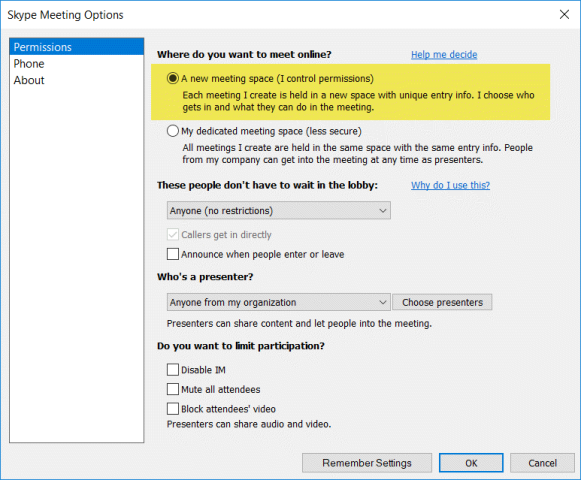Toggle the 'Callers get in directly' checkbox
Viewport: 581px width, 480px height.
click(173, 235)
